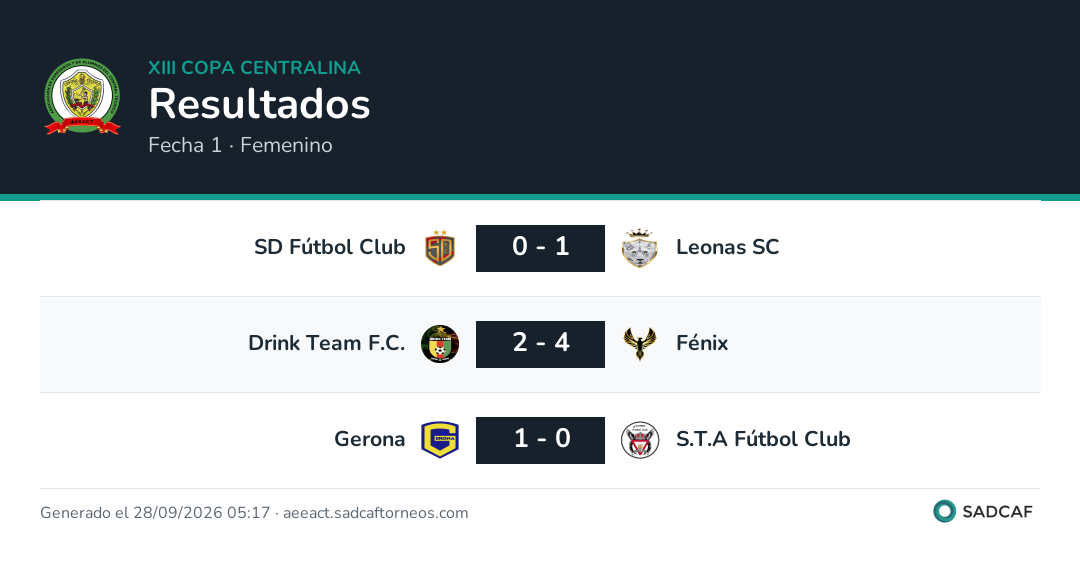
Task: Click the 2 - 4 score box
Action: click(541, 344)
